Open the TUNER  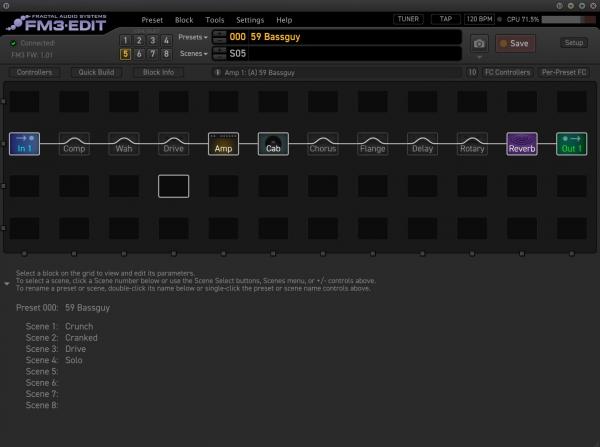[x=408, y=19]
